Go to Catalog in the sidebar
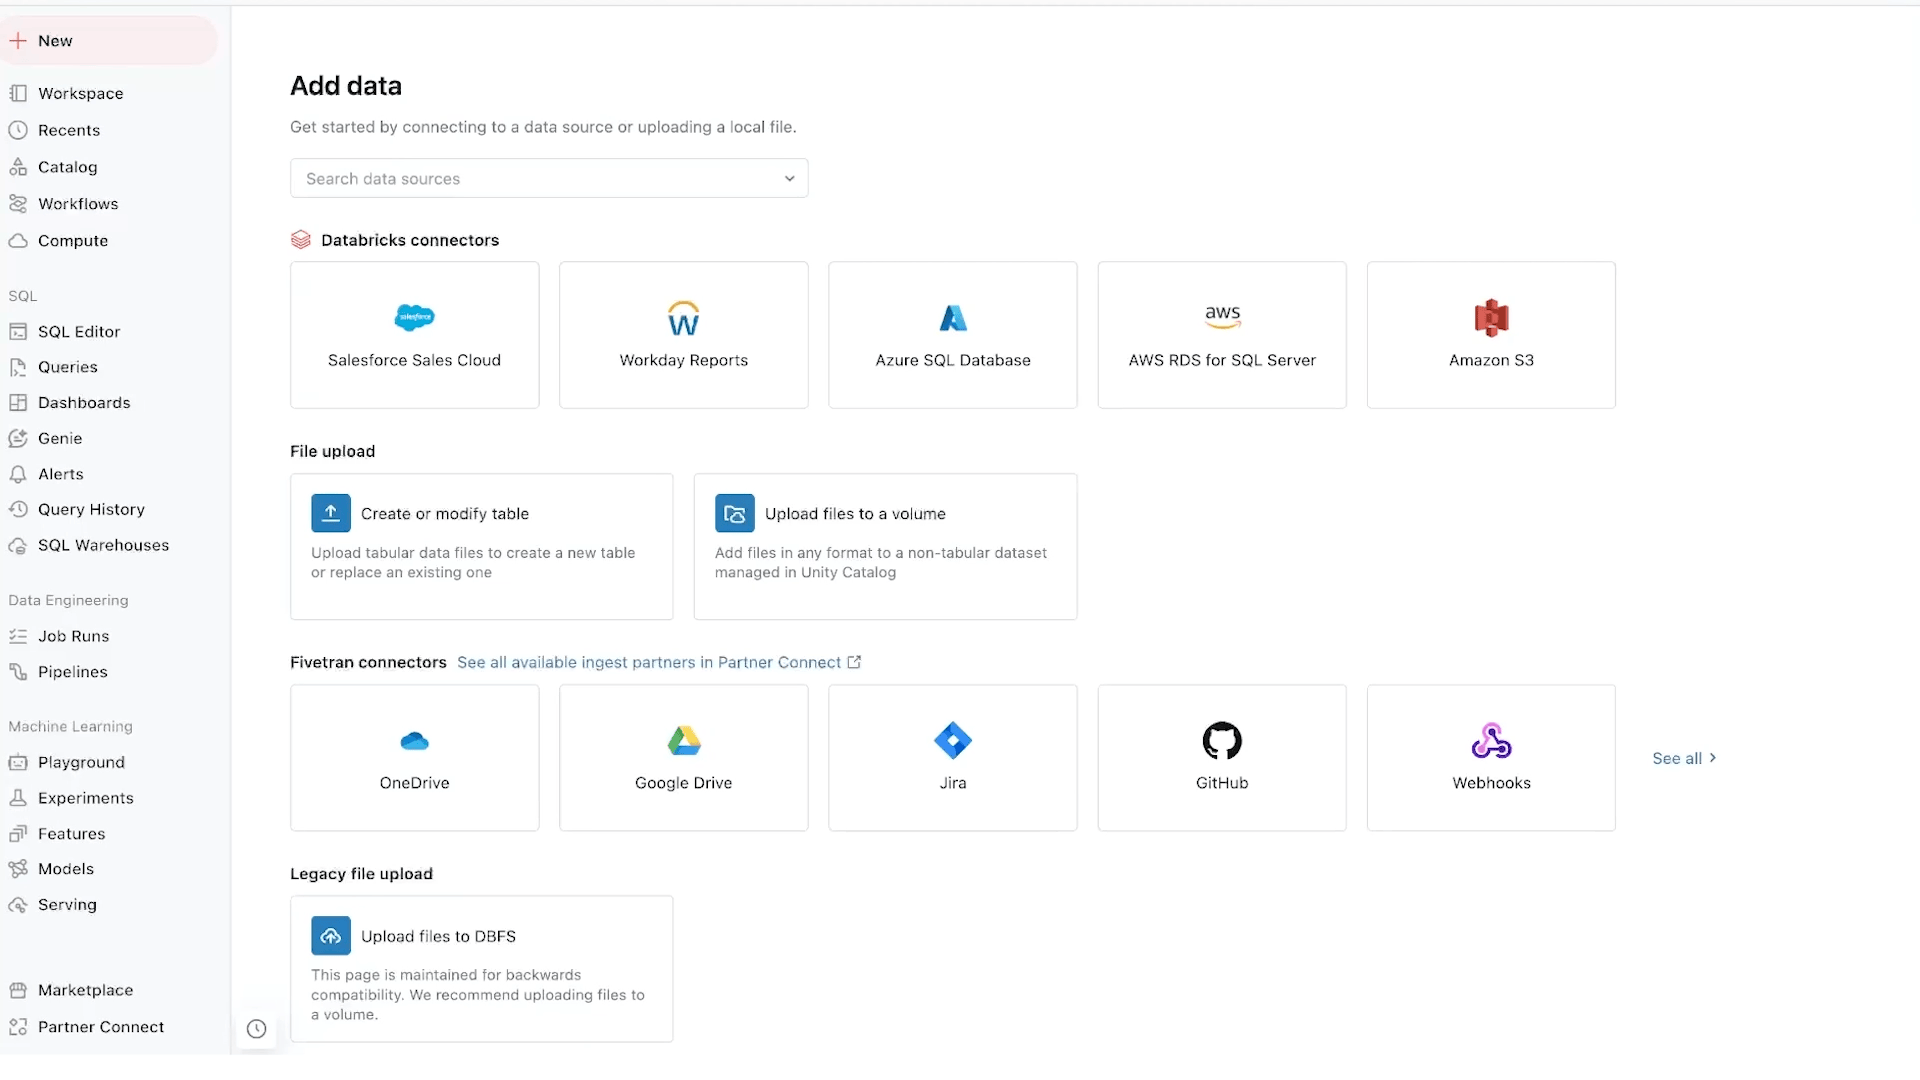This screenshot has height=1080, width=1920. click(67, 167)
